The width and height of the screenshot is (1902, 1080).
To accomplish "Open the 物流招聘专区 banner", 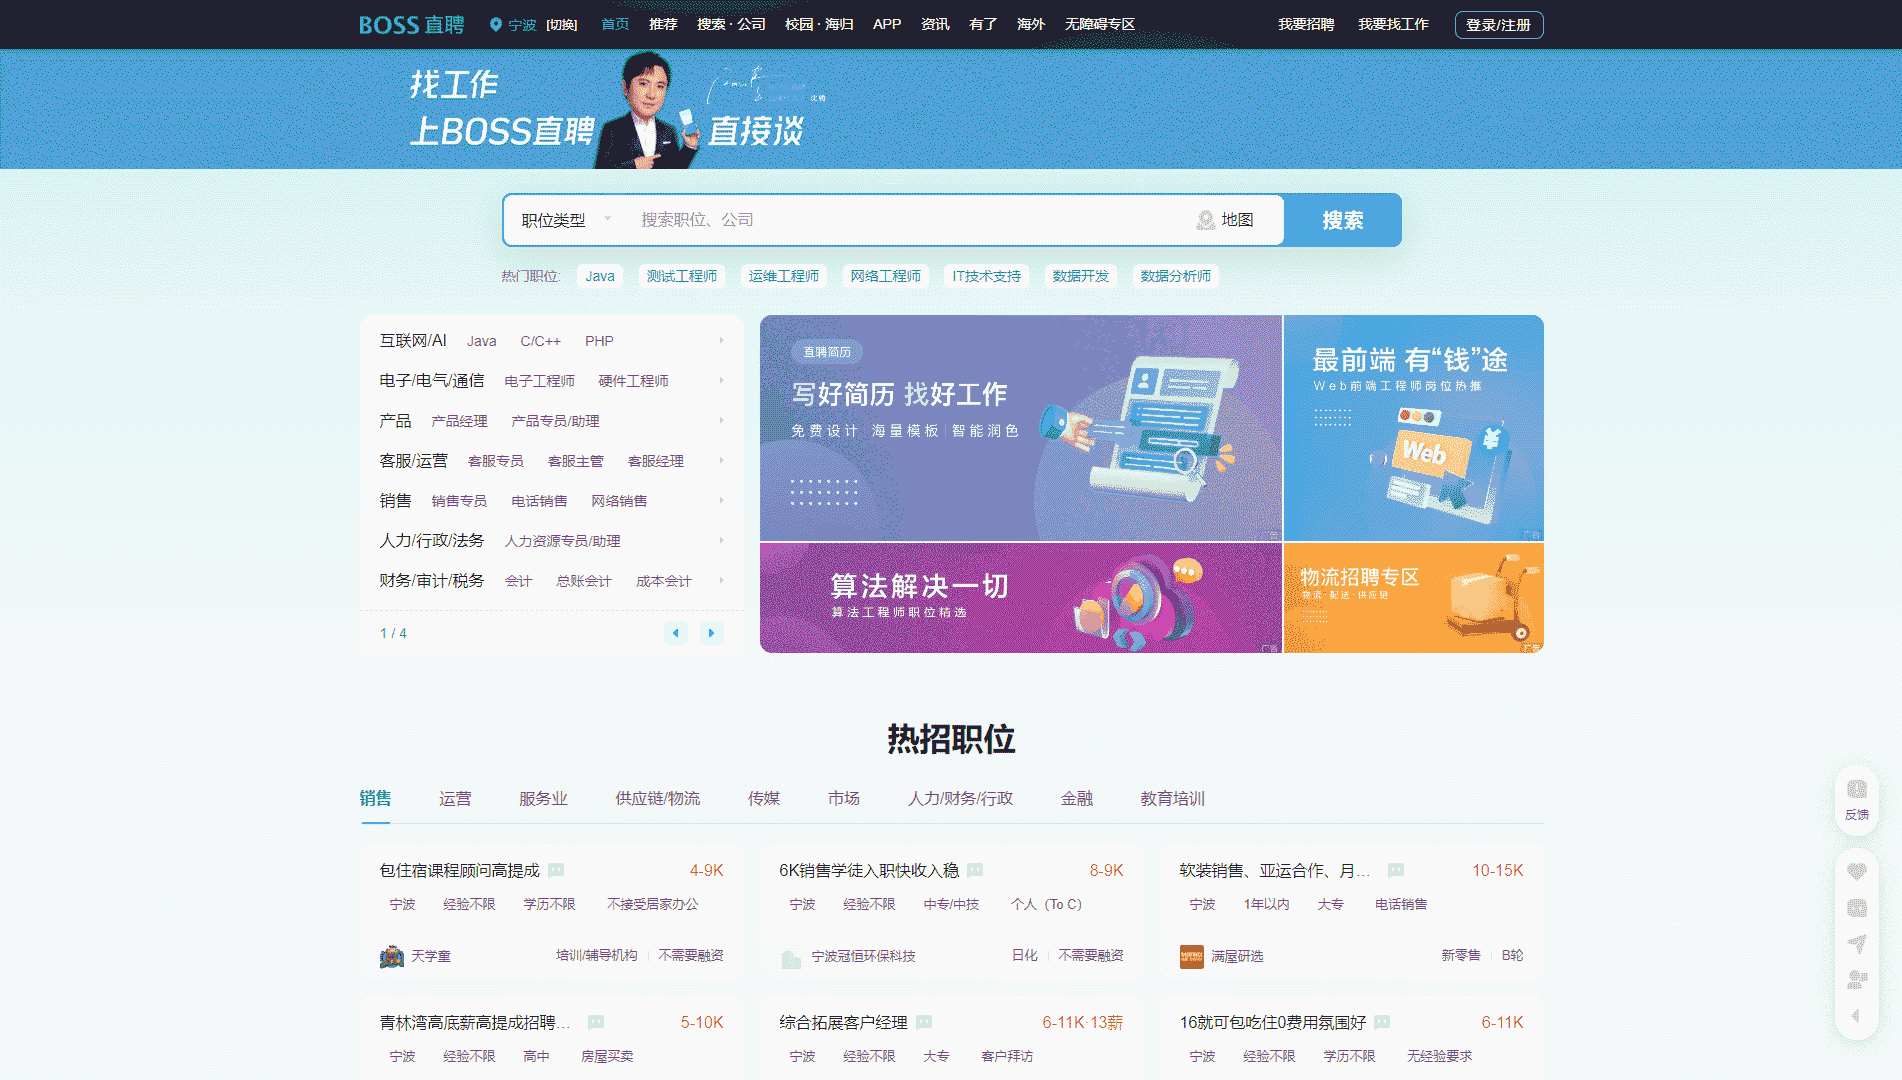I will (x=1413, y=598).
